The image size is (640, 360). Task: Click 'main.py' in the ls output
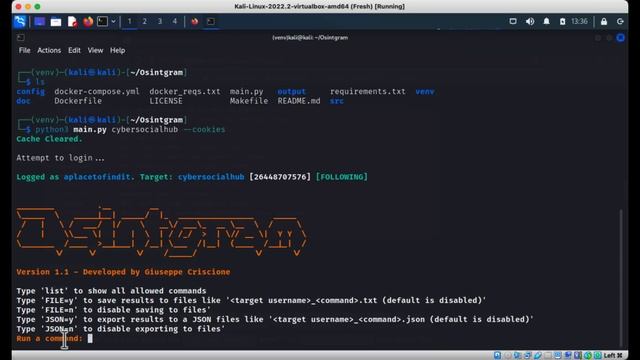click(x=247, y=91)
